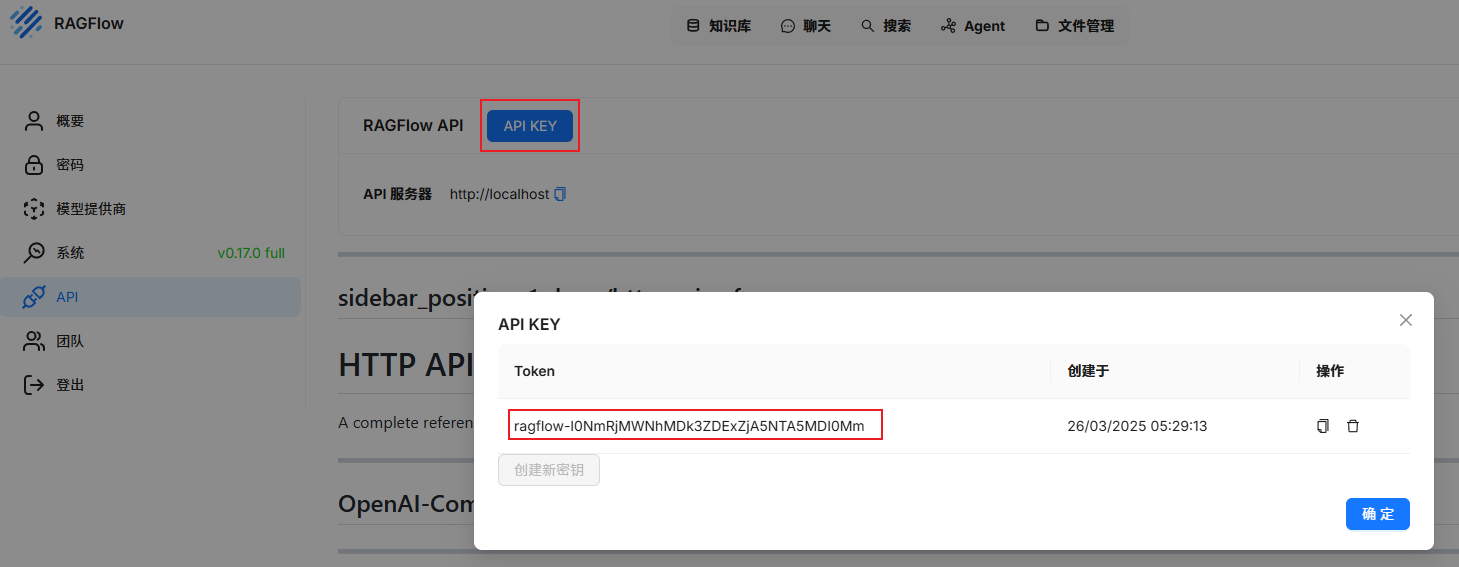Click the 文件管理 folder icon

1042,26
